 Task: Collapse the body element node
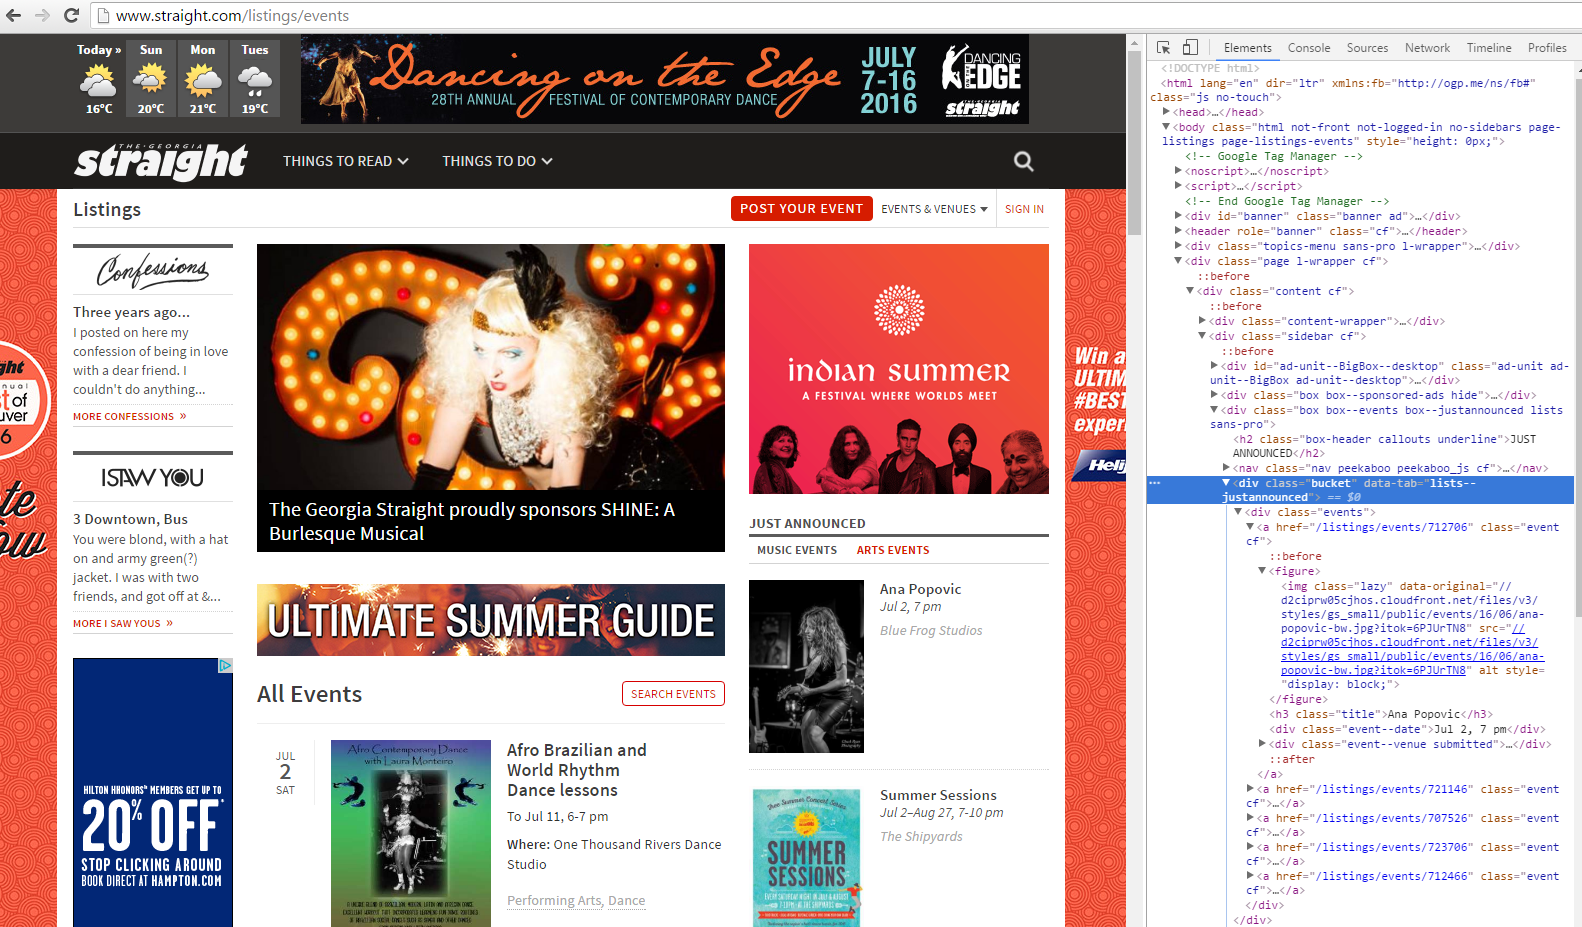[x=1166, y=127]
